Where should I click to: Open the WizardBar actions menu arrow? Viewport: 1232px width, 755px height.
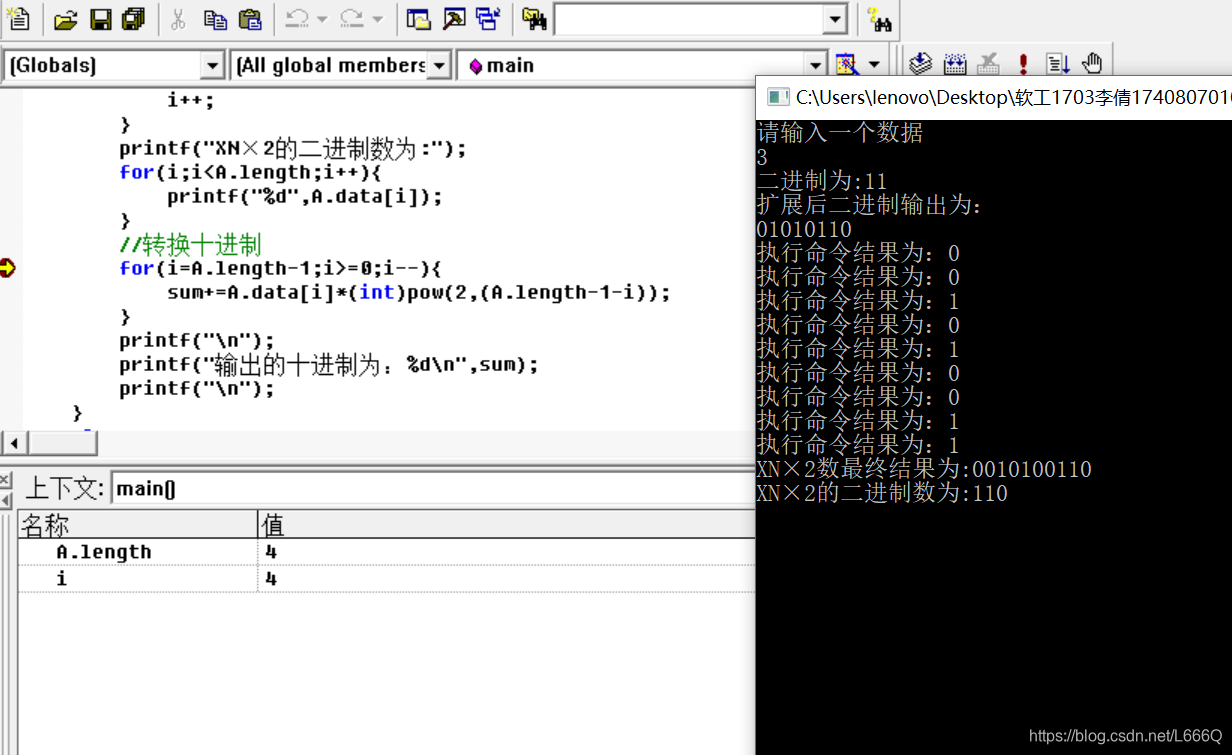[874, 65]
